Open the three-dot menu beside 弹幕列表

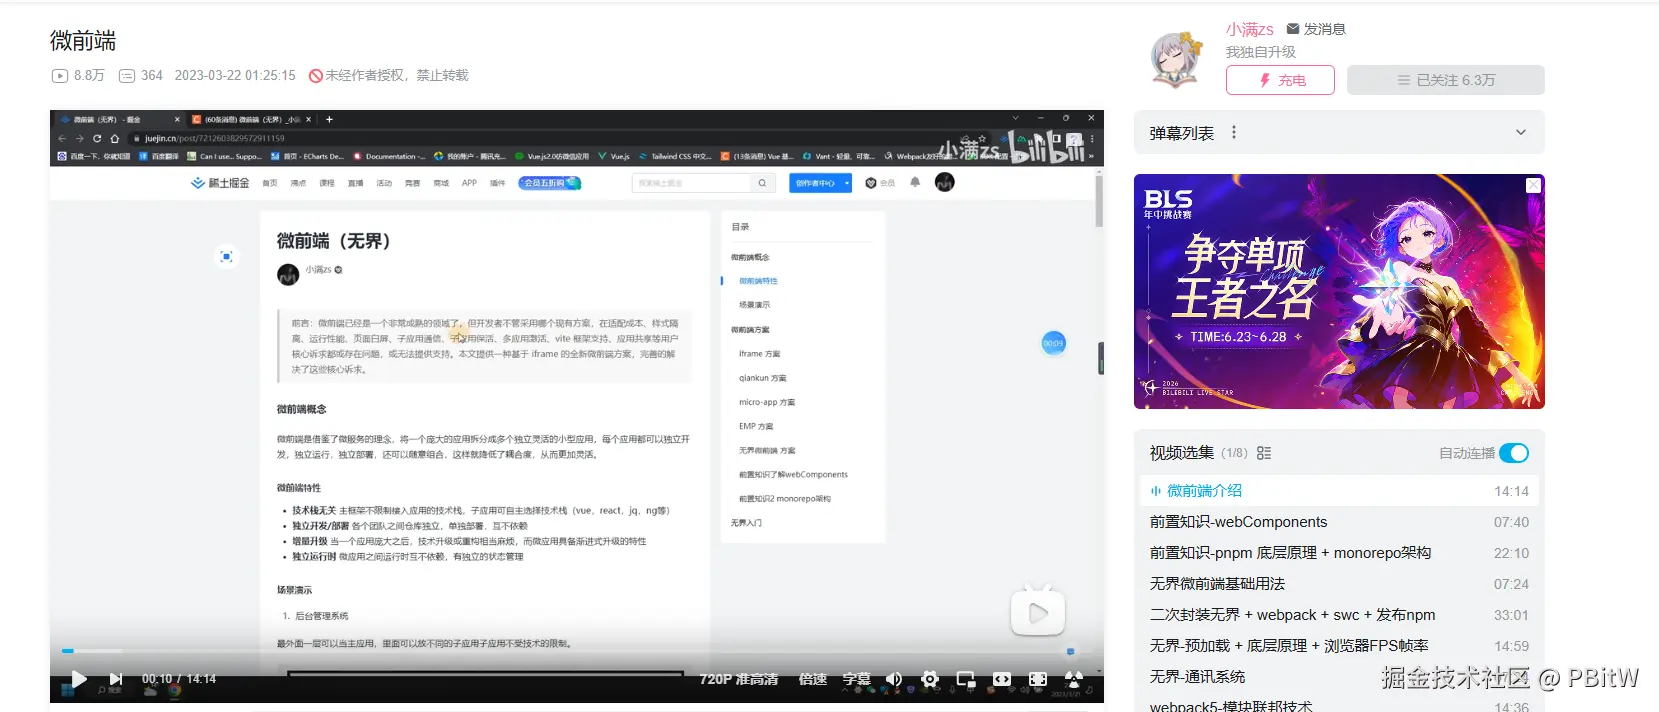point(1234,132)
